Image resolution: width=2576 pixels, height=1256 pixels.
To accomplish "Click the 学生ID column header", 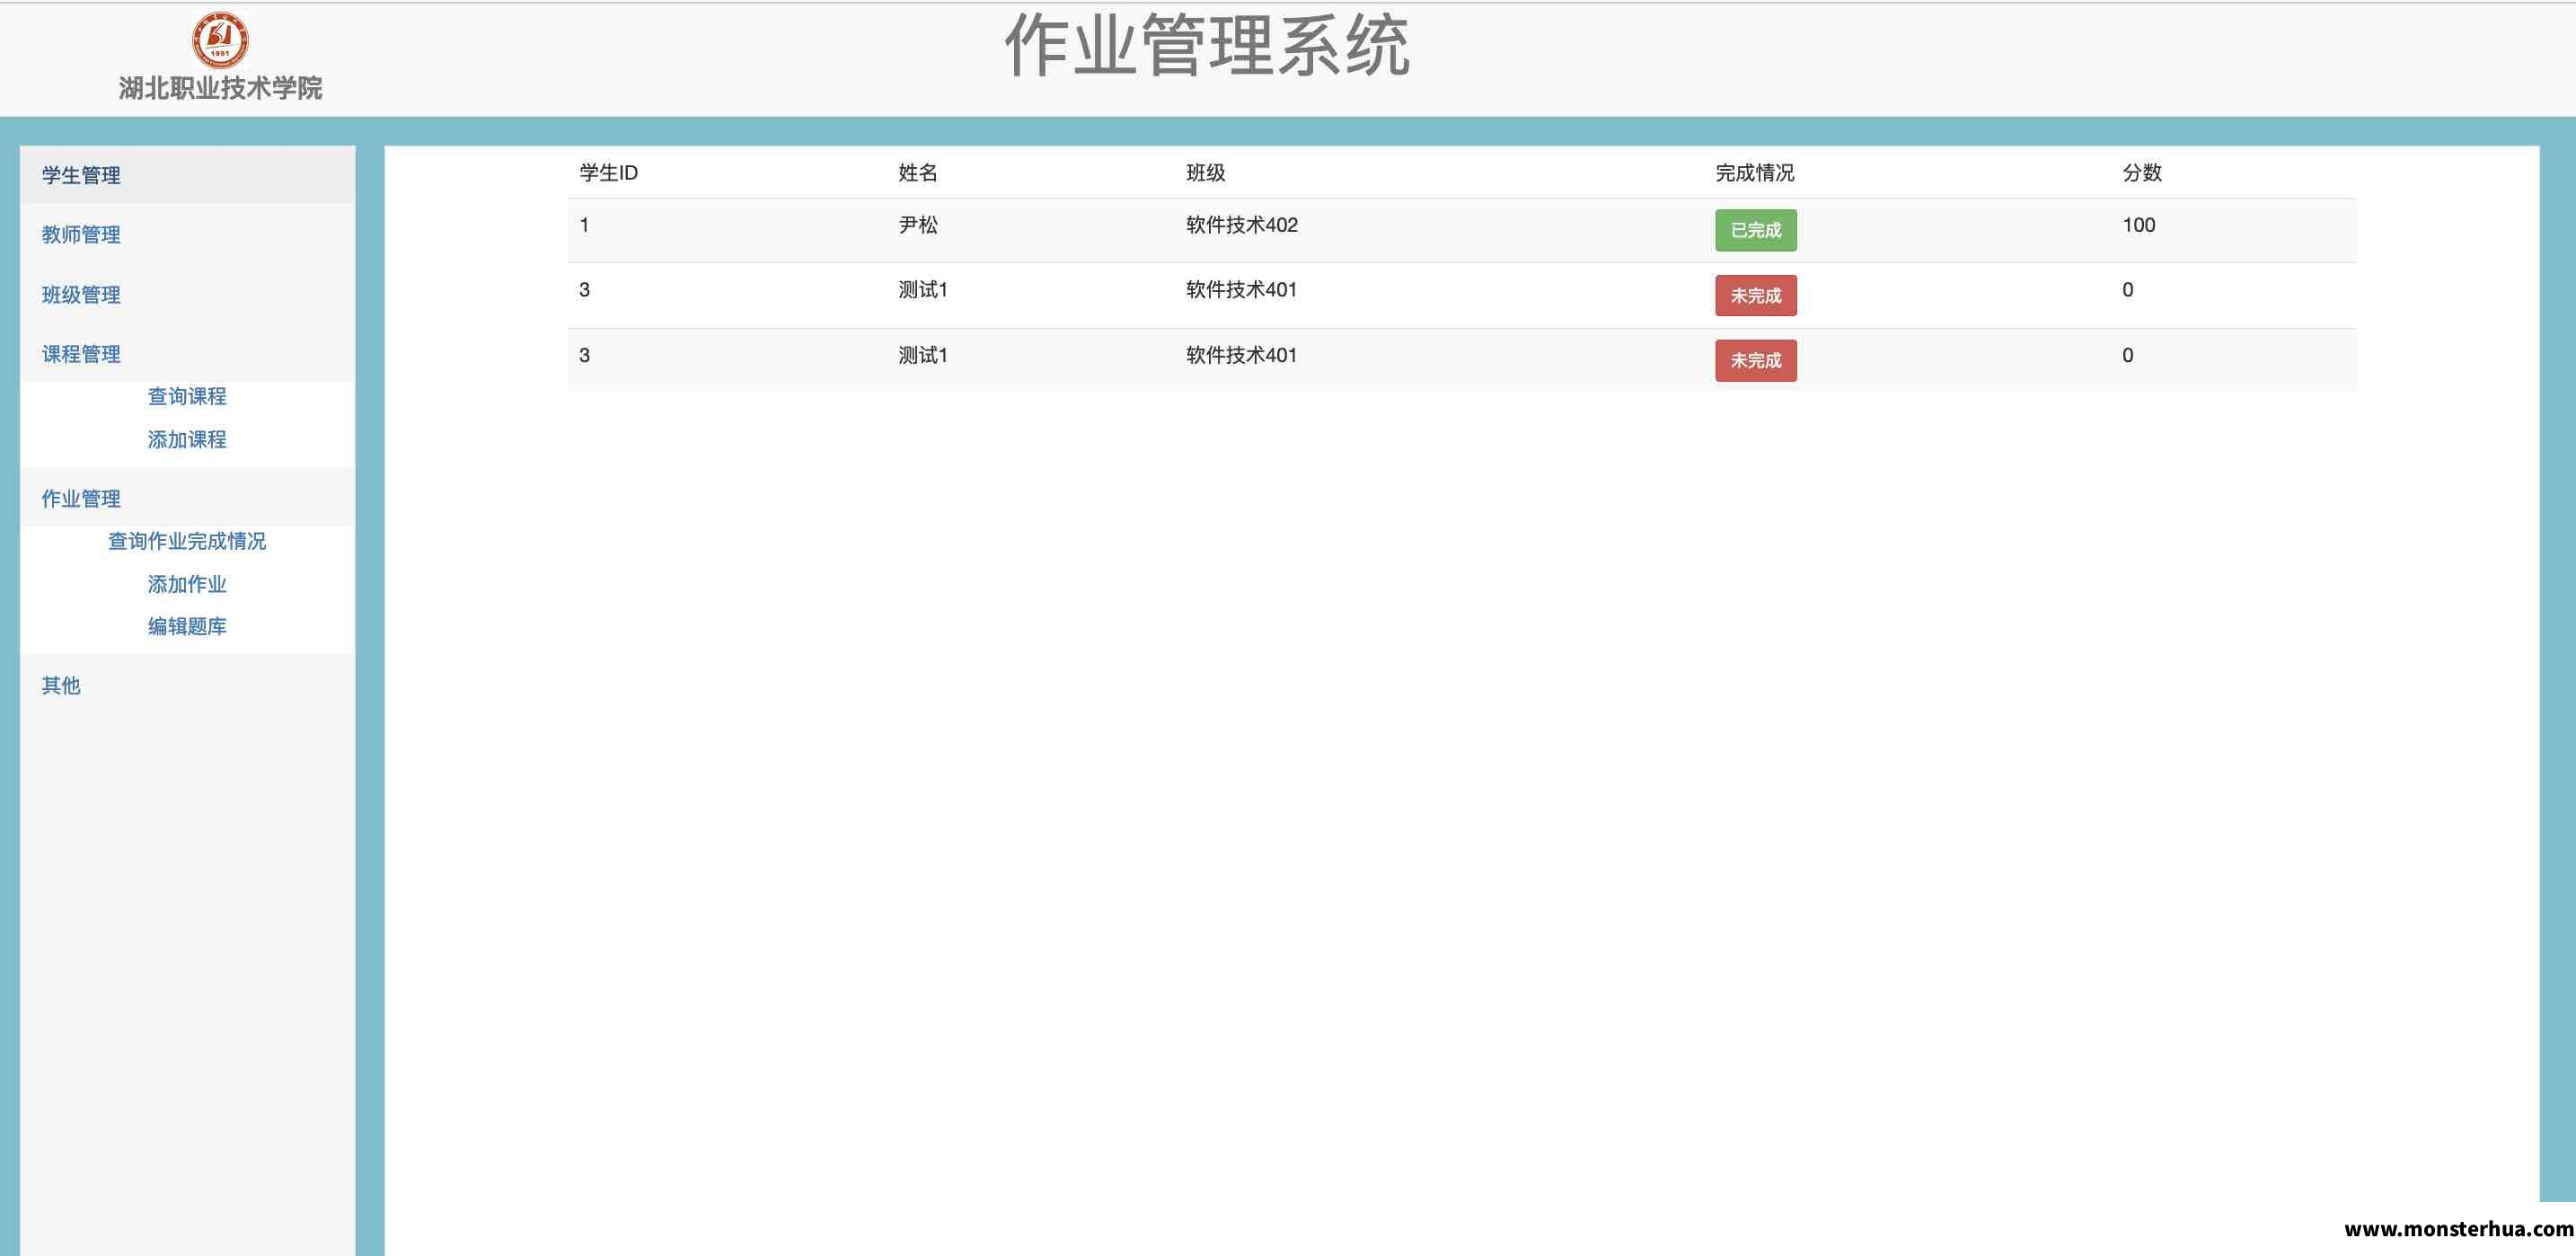I will click(608, 172).
